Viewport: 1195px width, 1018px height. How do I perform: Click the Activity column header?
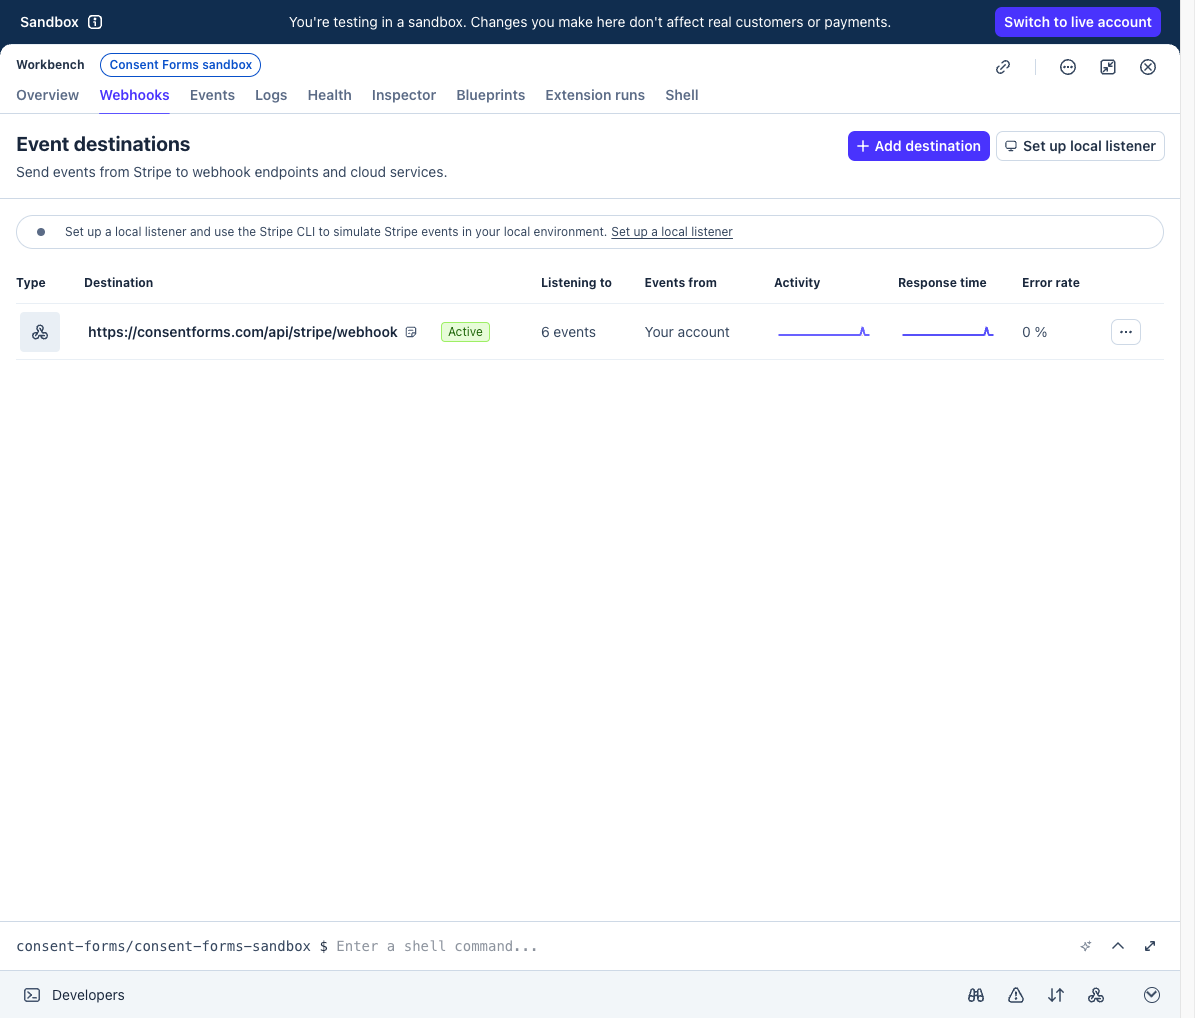pyautogui.click(x=797, y=283)
